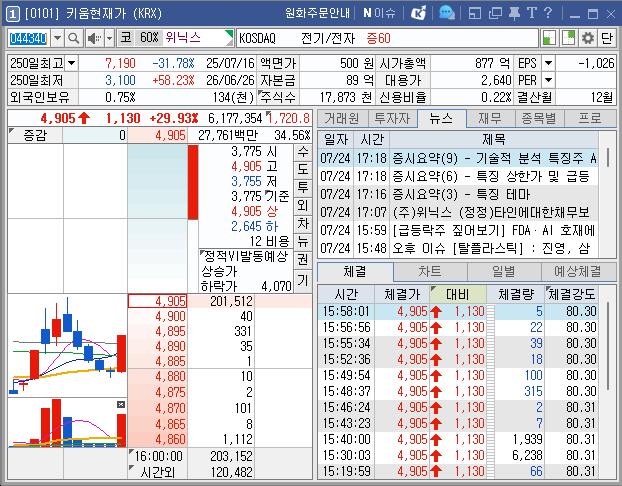The image size is (622, 486).
Task: Click the 체결량 column header
Action: (515, 294)
